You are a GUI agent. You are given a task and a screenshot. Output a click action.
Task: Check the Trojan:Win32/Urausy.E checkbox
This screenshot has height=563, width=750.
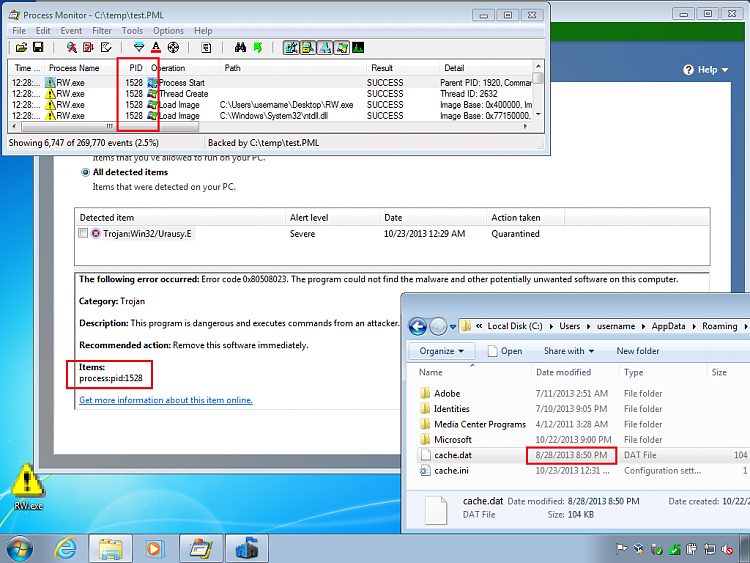coord(83,233)
